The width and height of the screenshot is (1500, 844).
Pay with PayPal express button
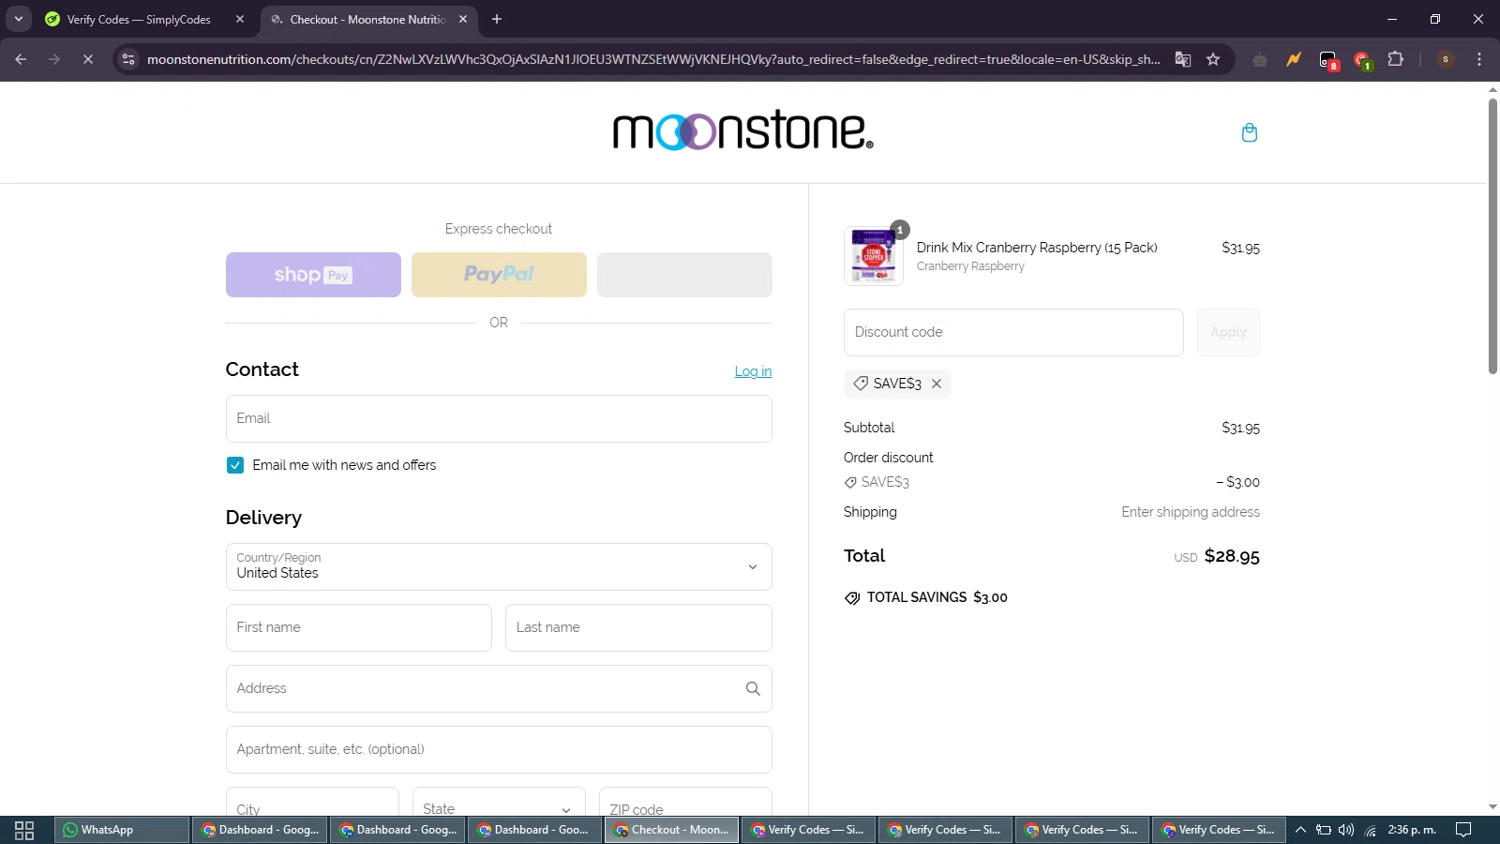pos(499,275)
